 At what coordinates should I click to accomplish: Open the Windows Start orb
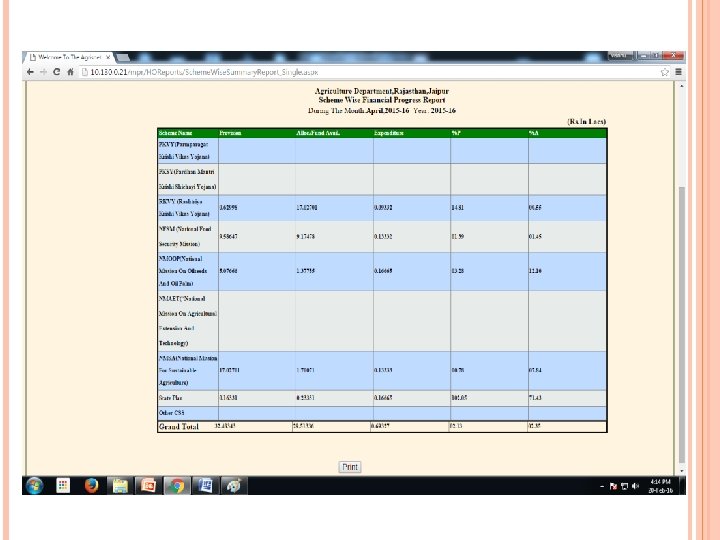pyautogui.click(x=34, y=485)
